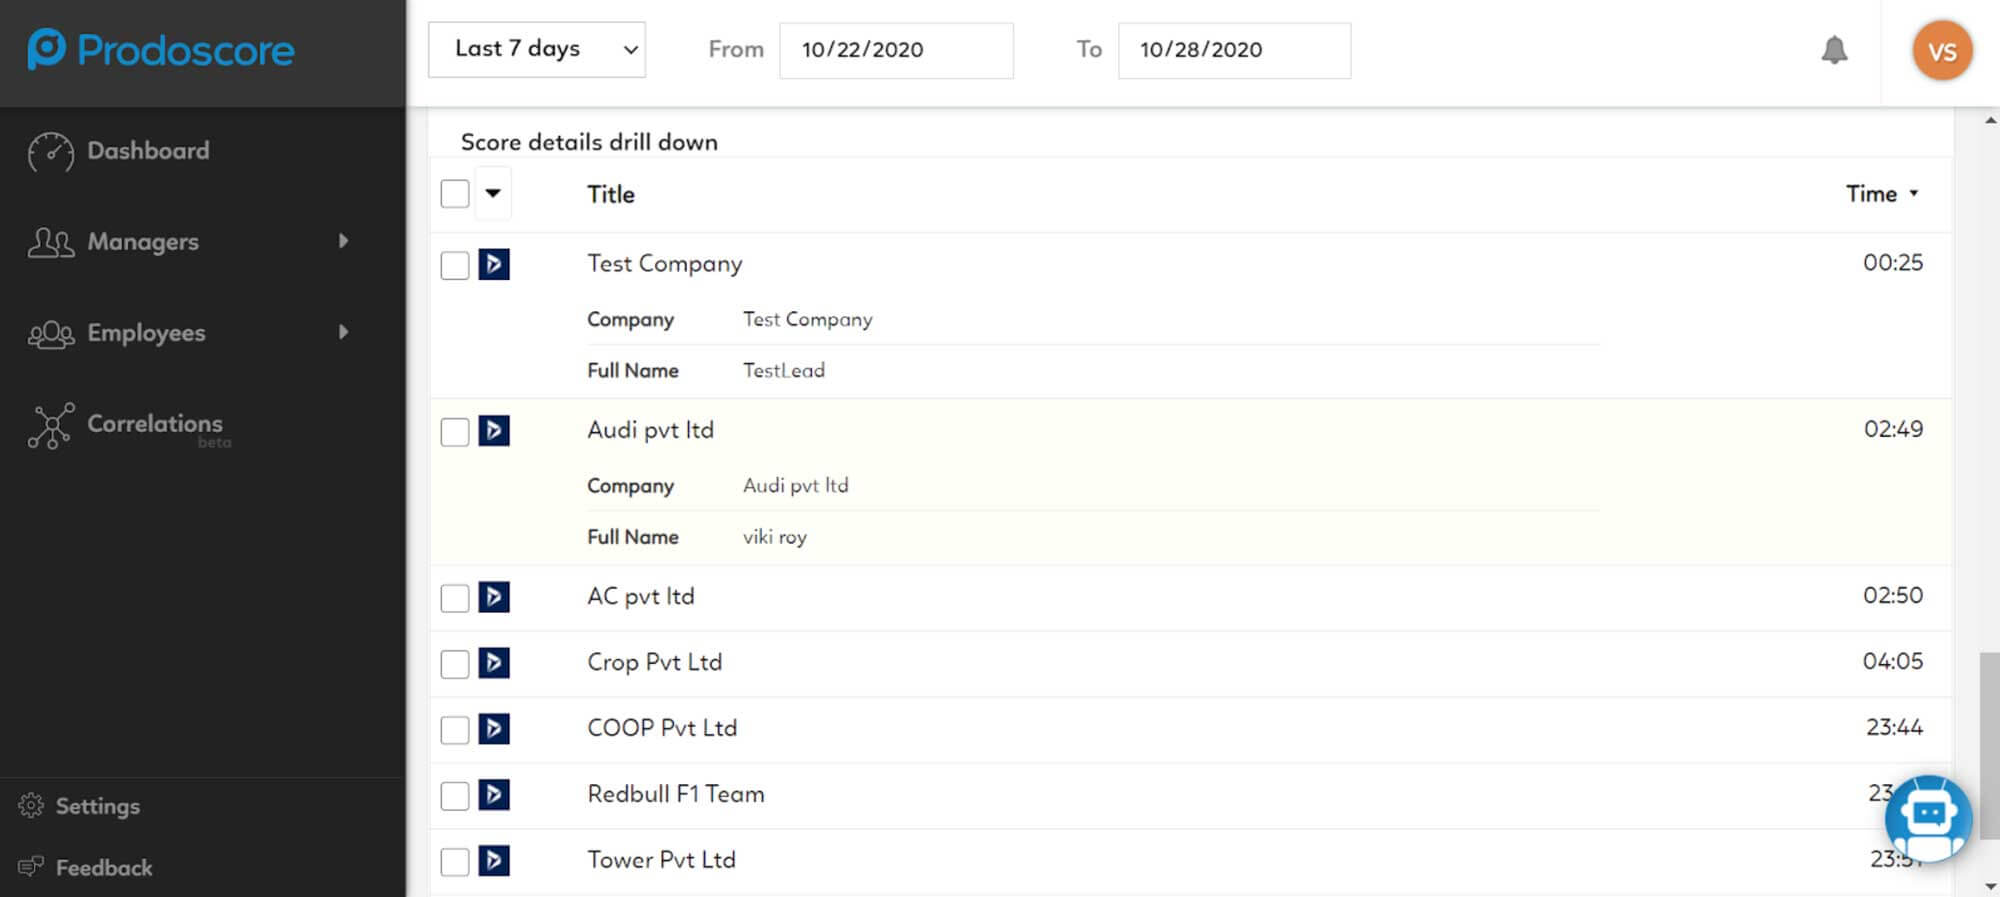Open the Last 7 days range dropdown
The width and height of the screenshot is (2000, 897).
pyautogui.click(x=537, y=49)
